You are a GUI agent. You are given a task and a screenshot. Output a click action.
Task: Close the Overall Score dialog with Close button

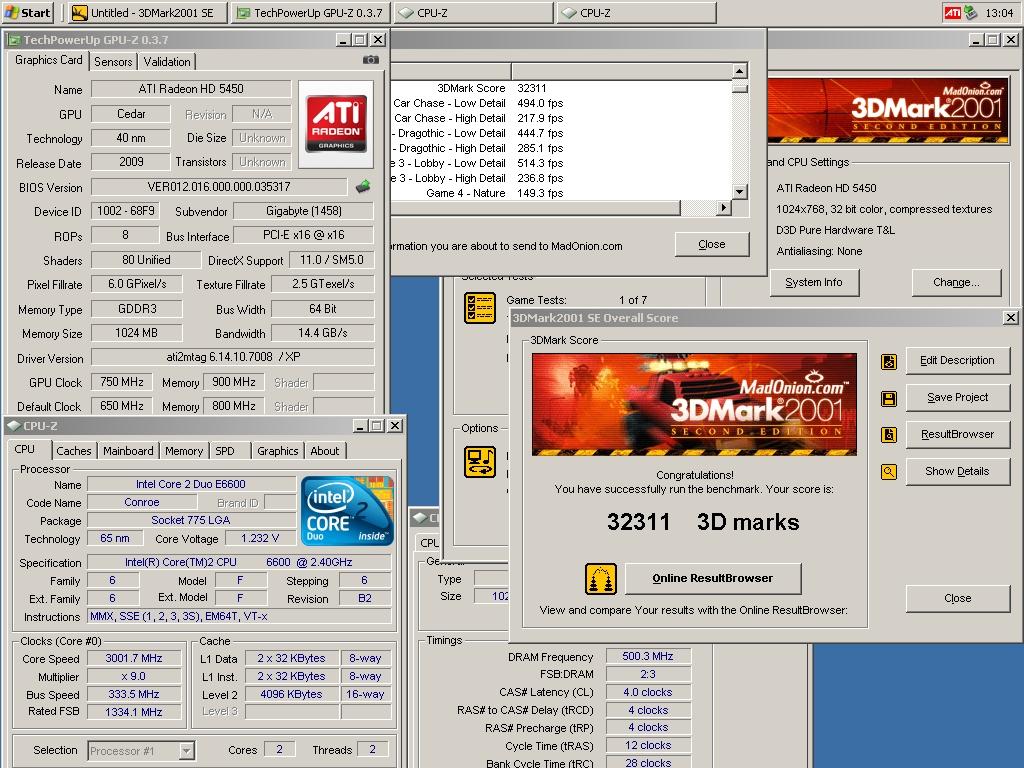[957, 598]
